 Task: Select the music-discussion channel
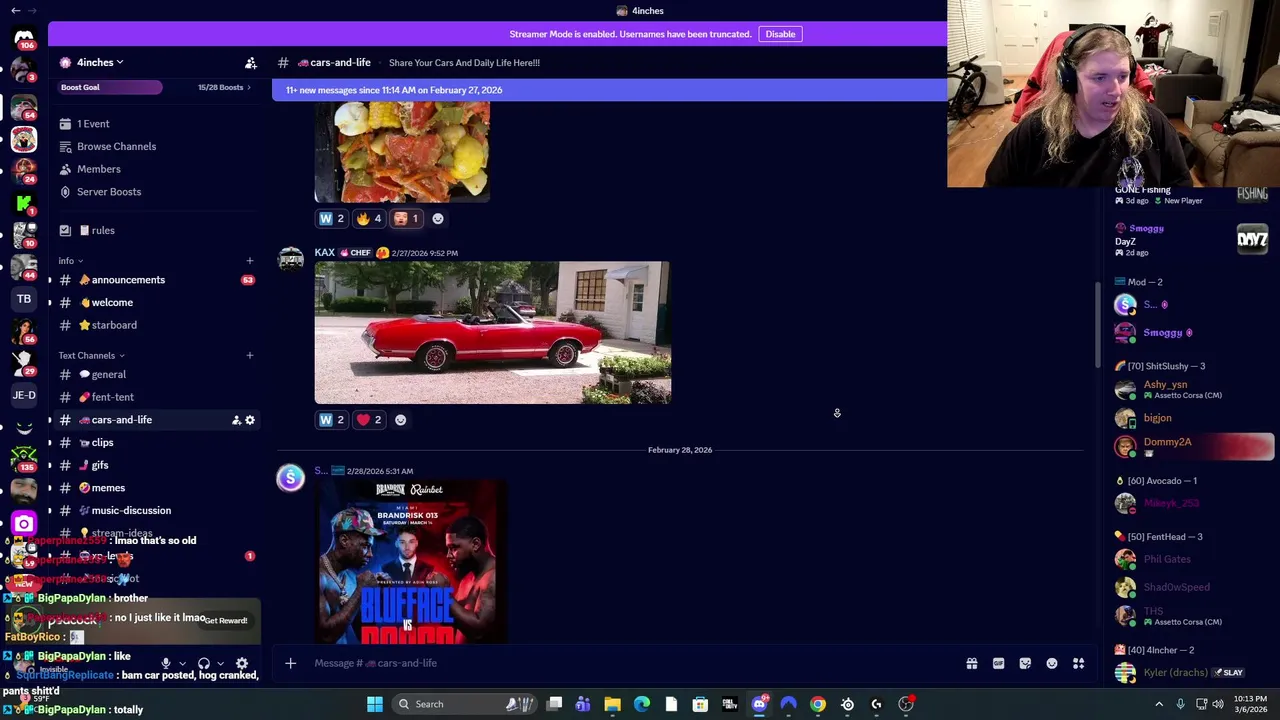point(155,510)
